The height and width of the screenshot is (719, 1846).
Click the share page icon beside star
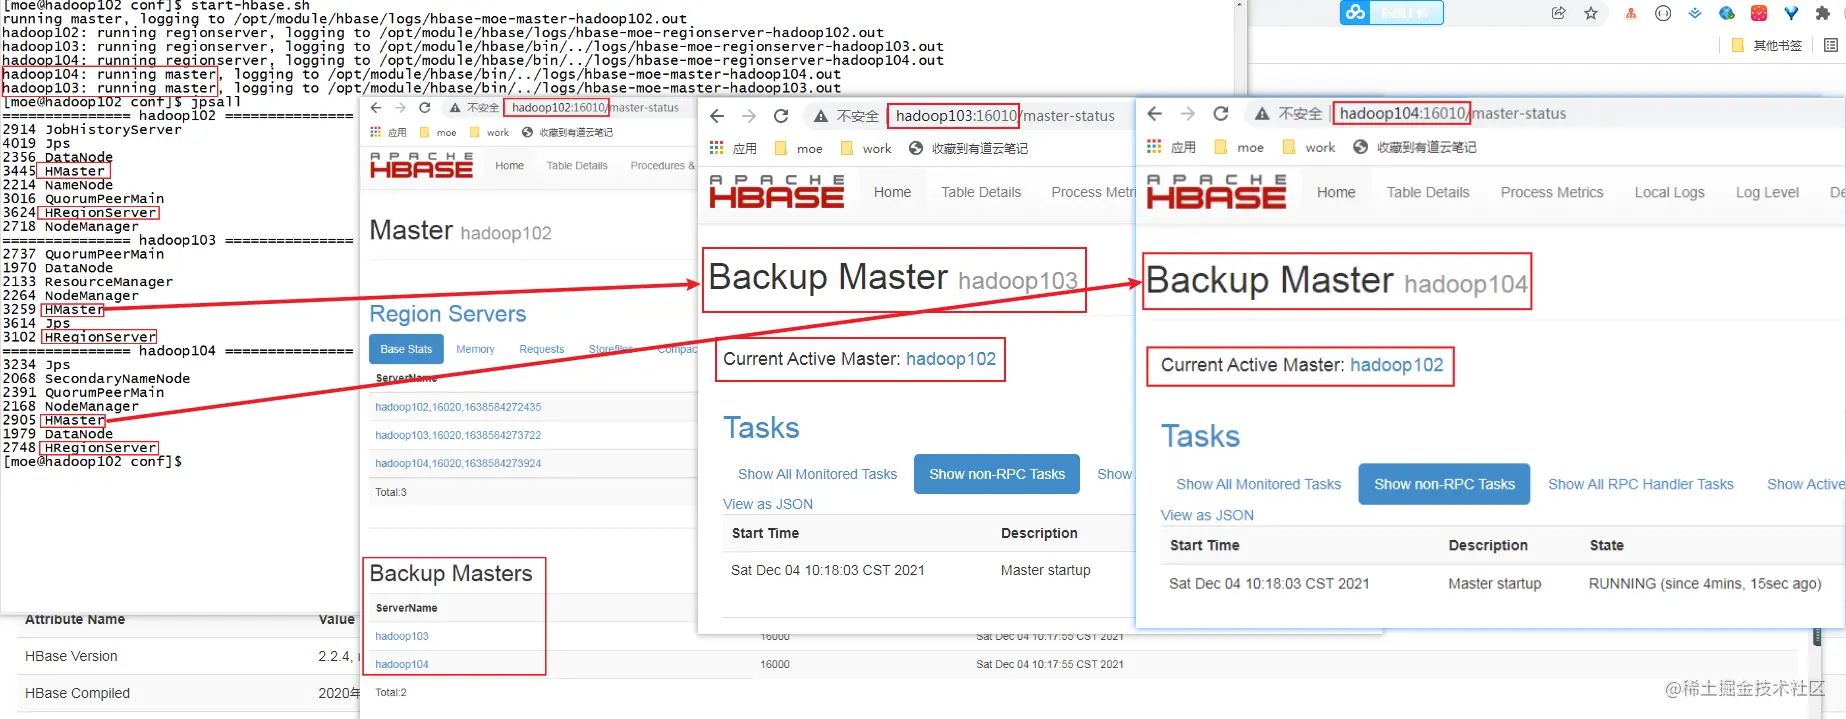click(1558, 13)
